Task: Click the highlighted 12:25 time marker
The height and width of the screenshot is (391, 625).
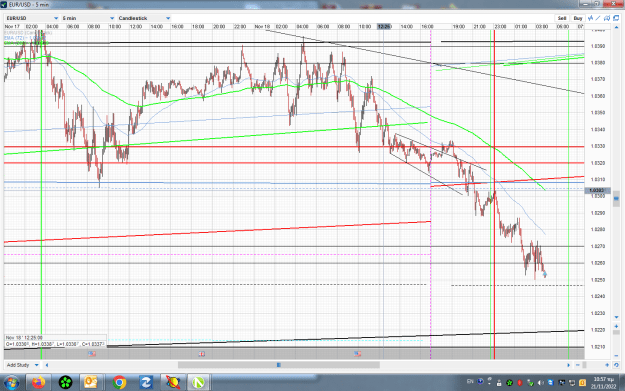Action: [x=383, y=26]
